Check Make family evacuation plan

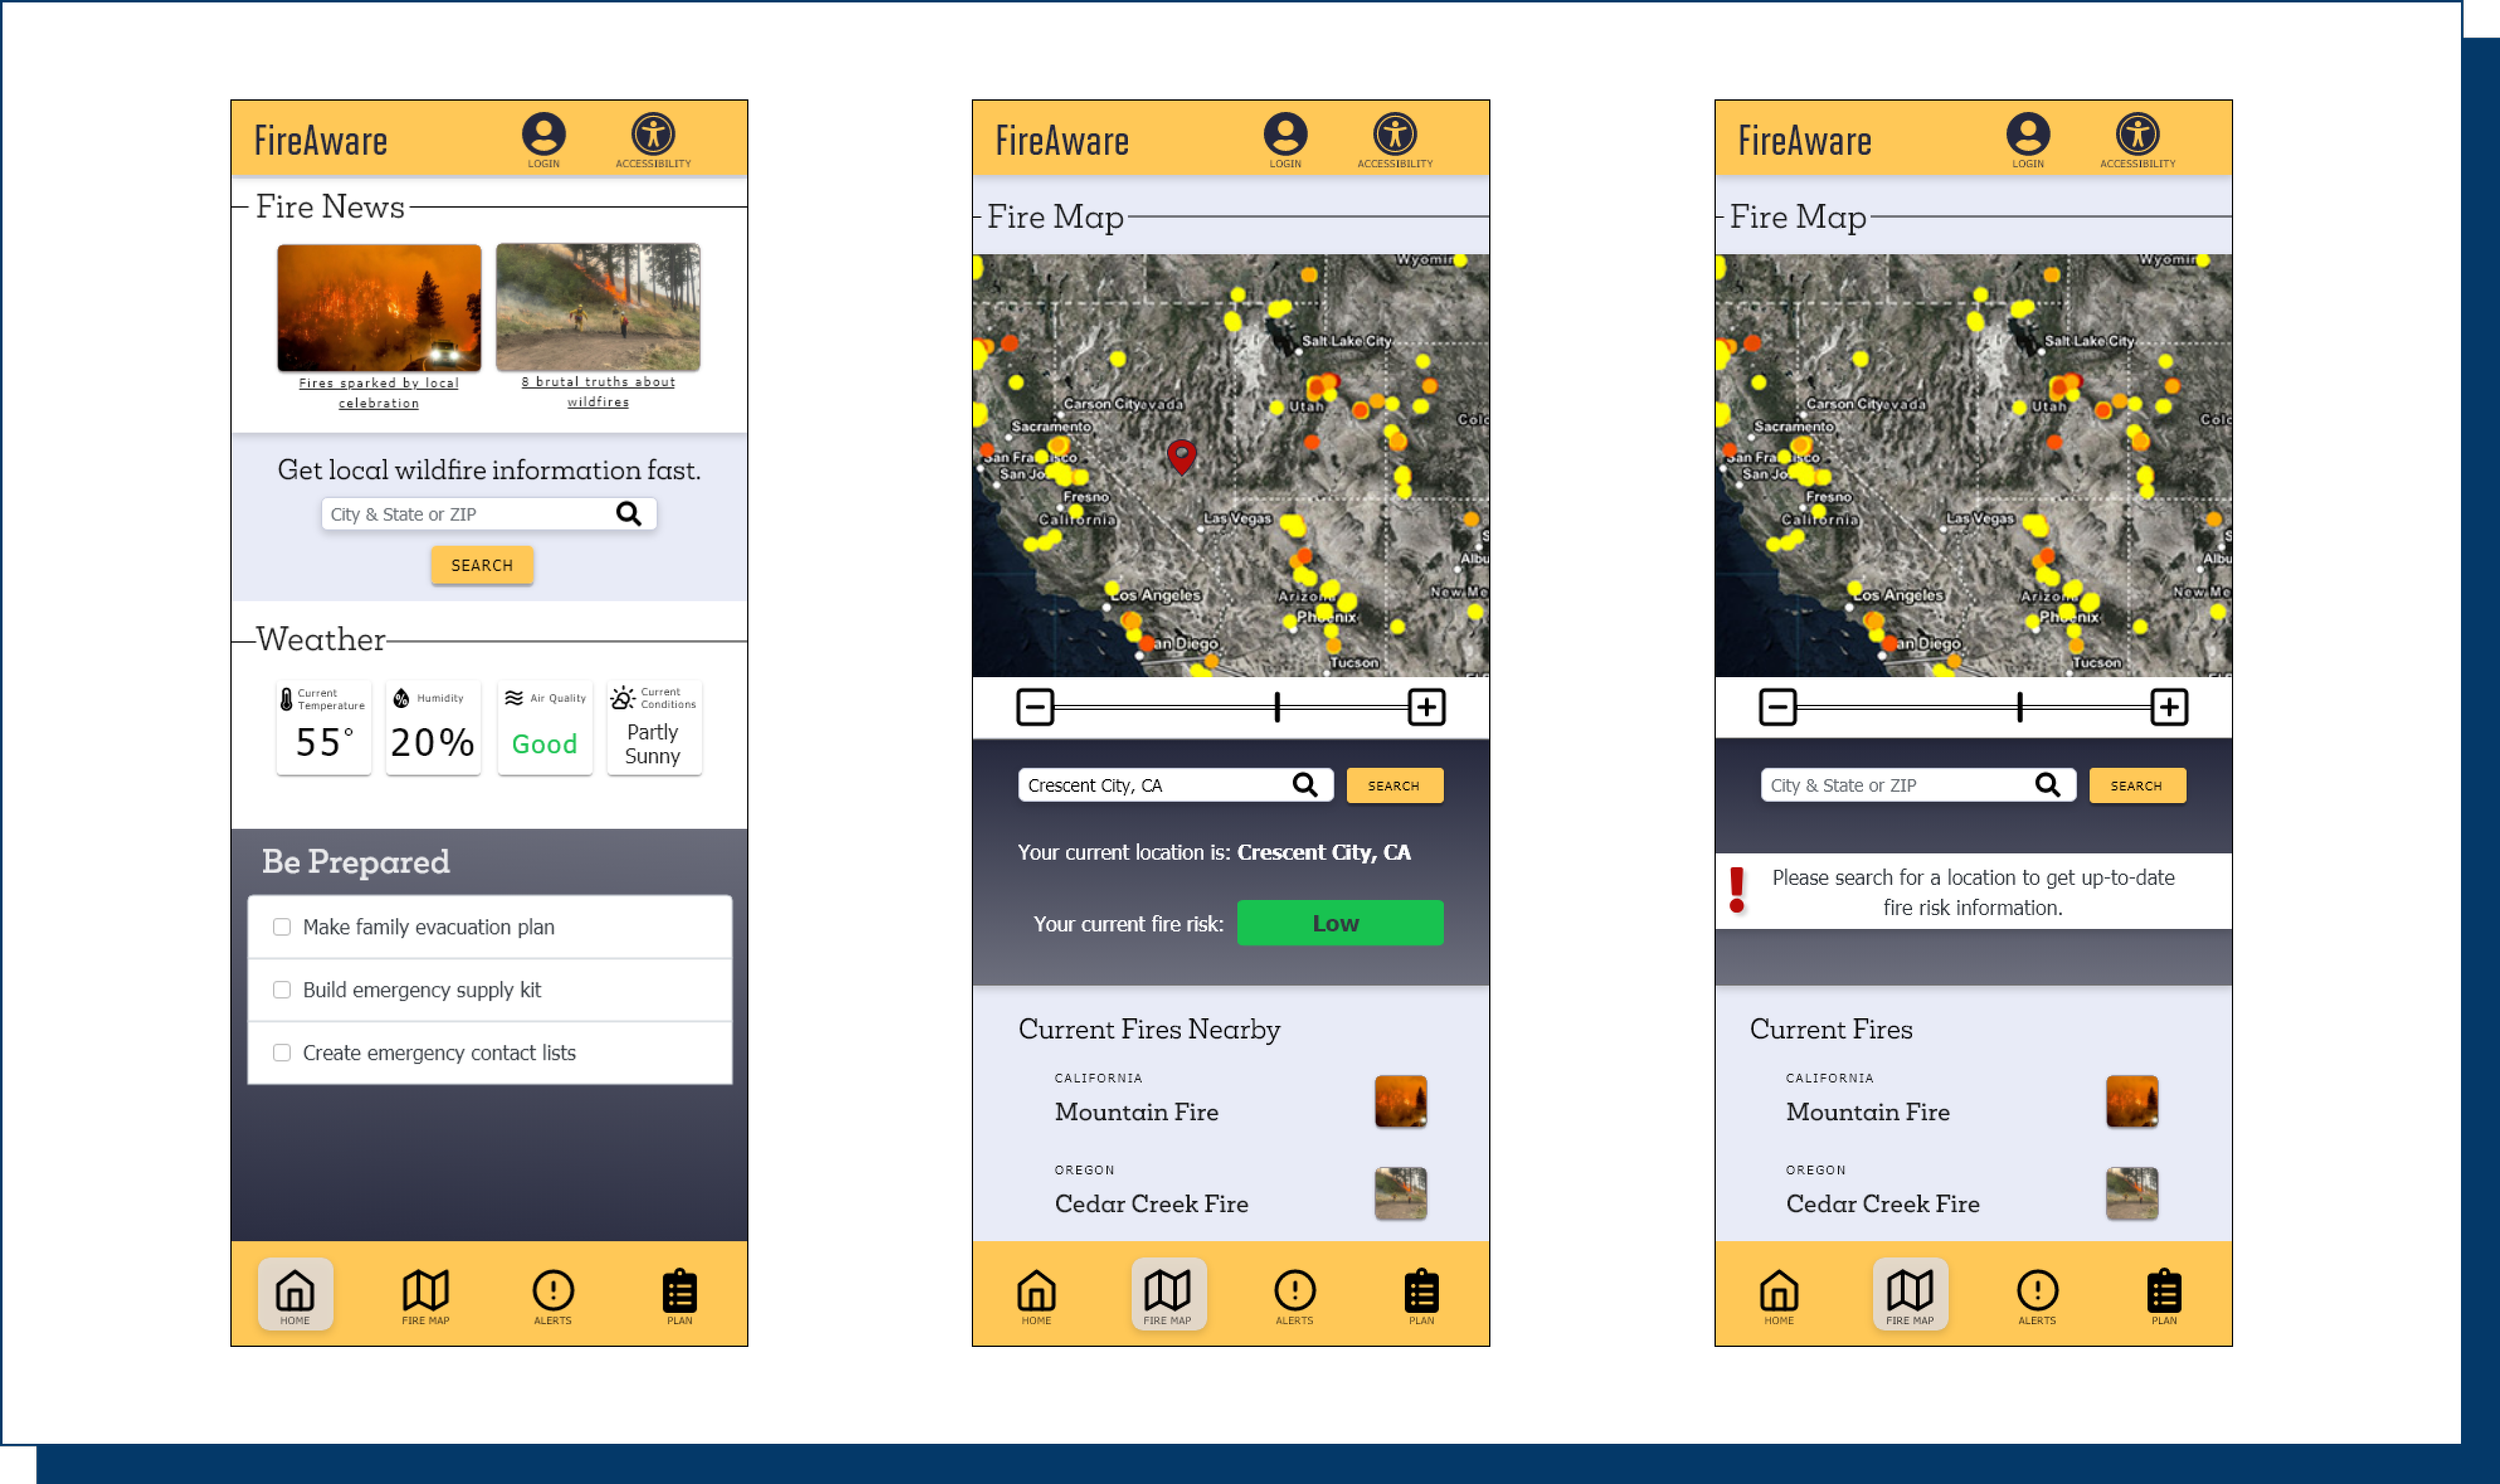[282, 927]
